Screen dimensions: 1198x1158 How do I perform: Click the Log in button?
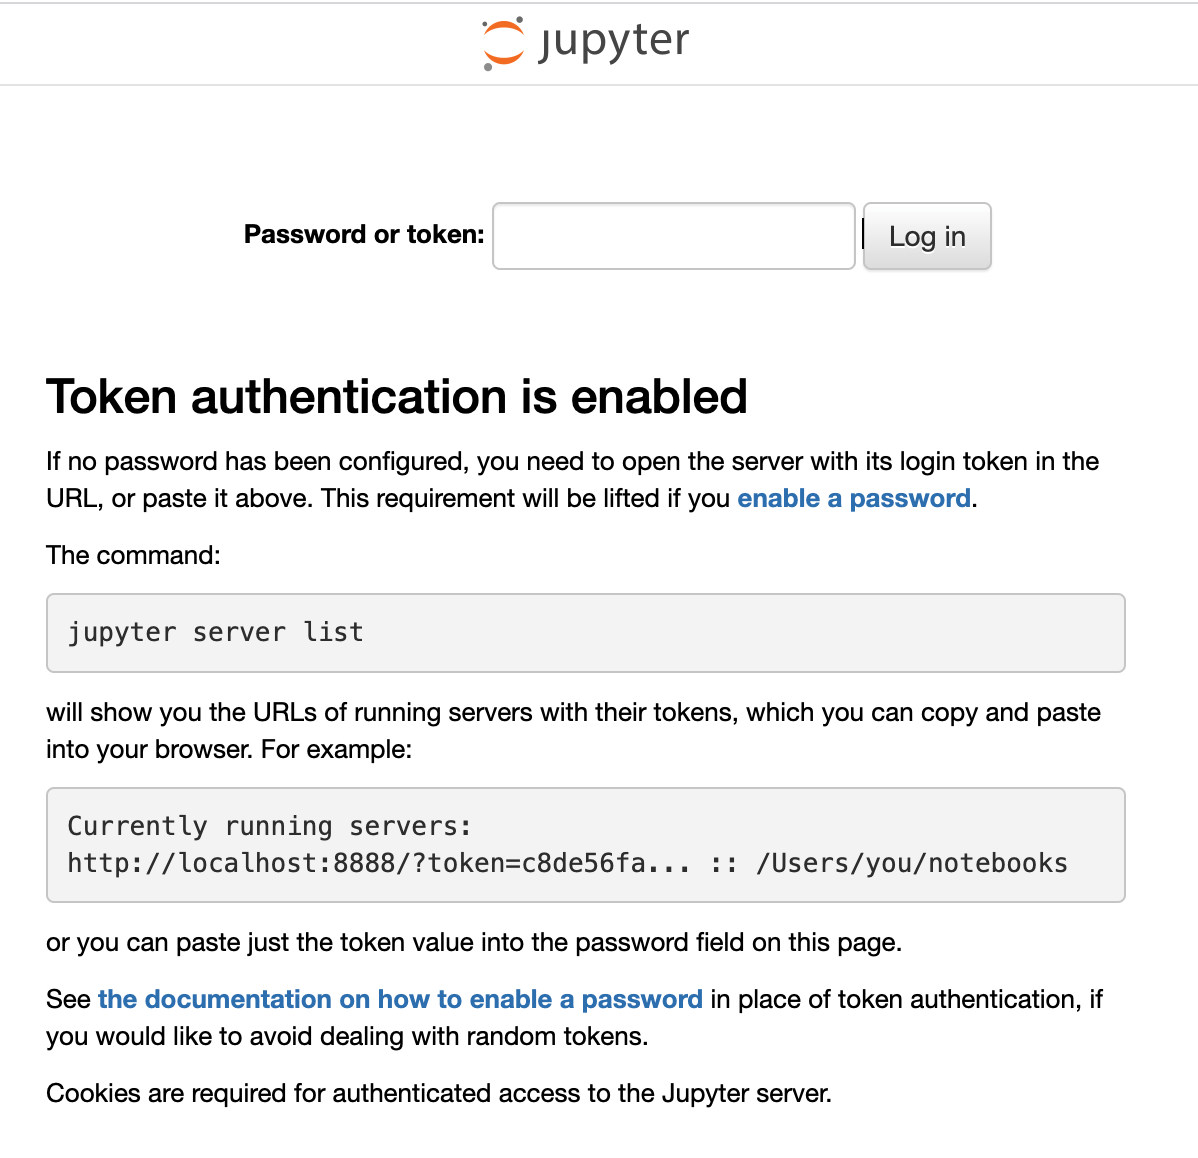[927, 236]
